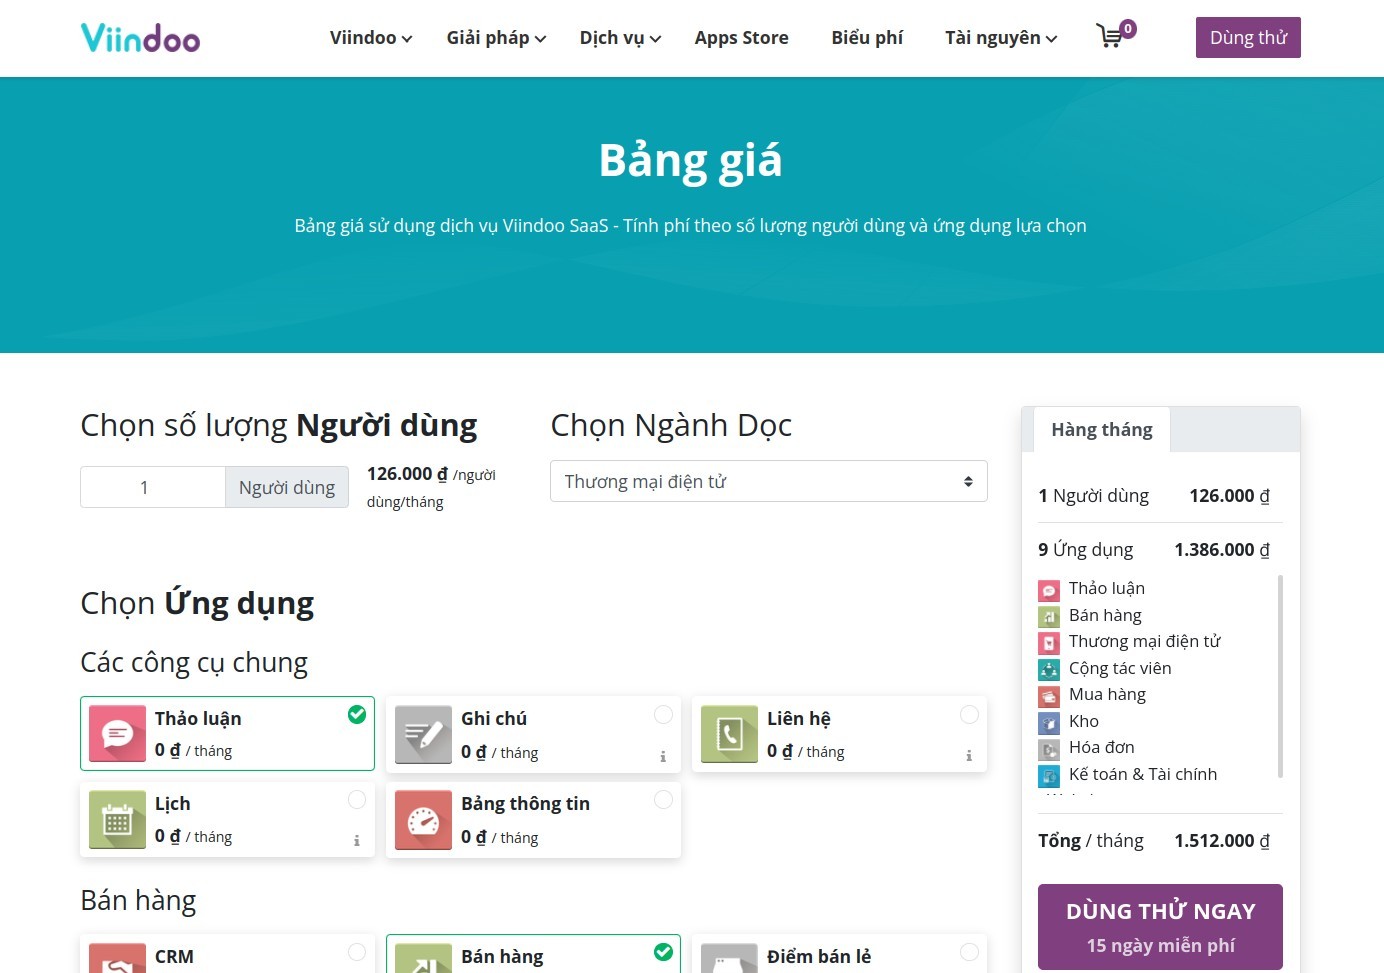Select the Ghi chú app radio
1384x973 pixels.
tap(663, 714)
